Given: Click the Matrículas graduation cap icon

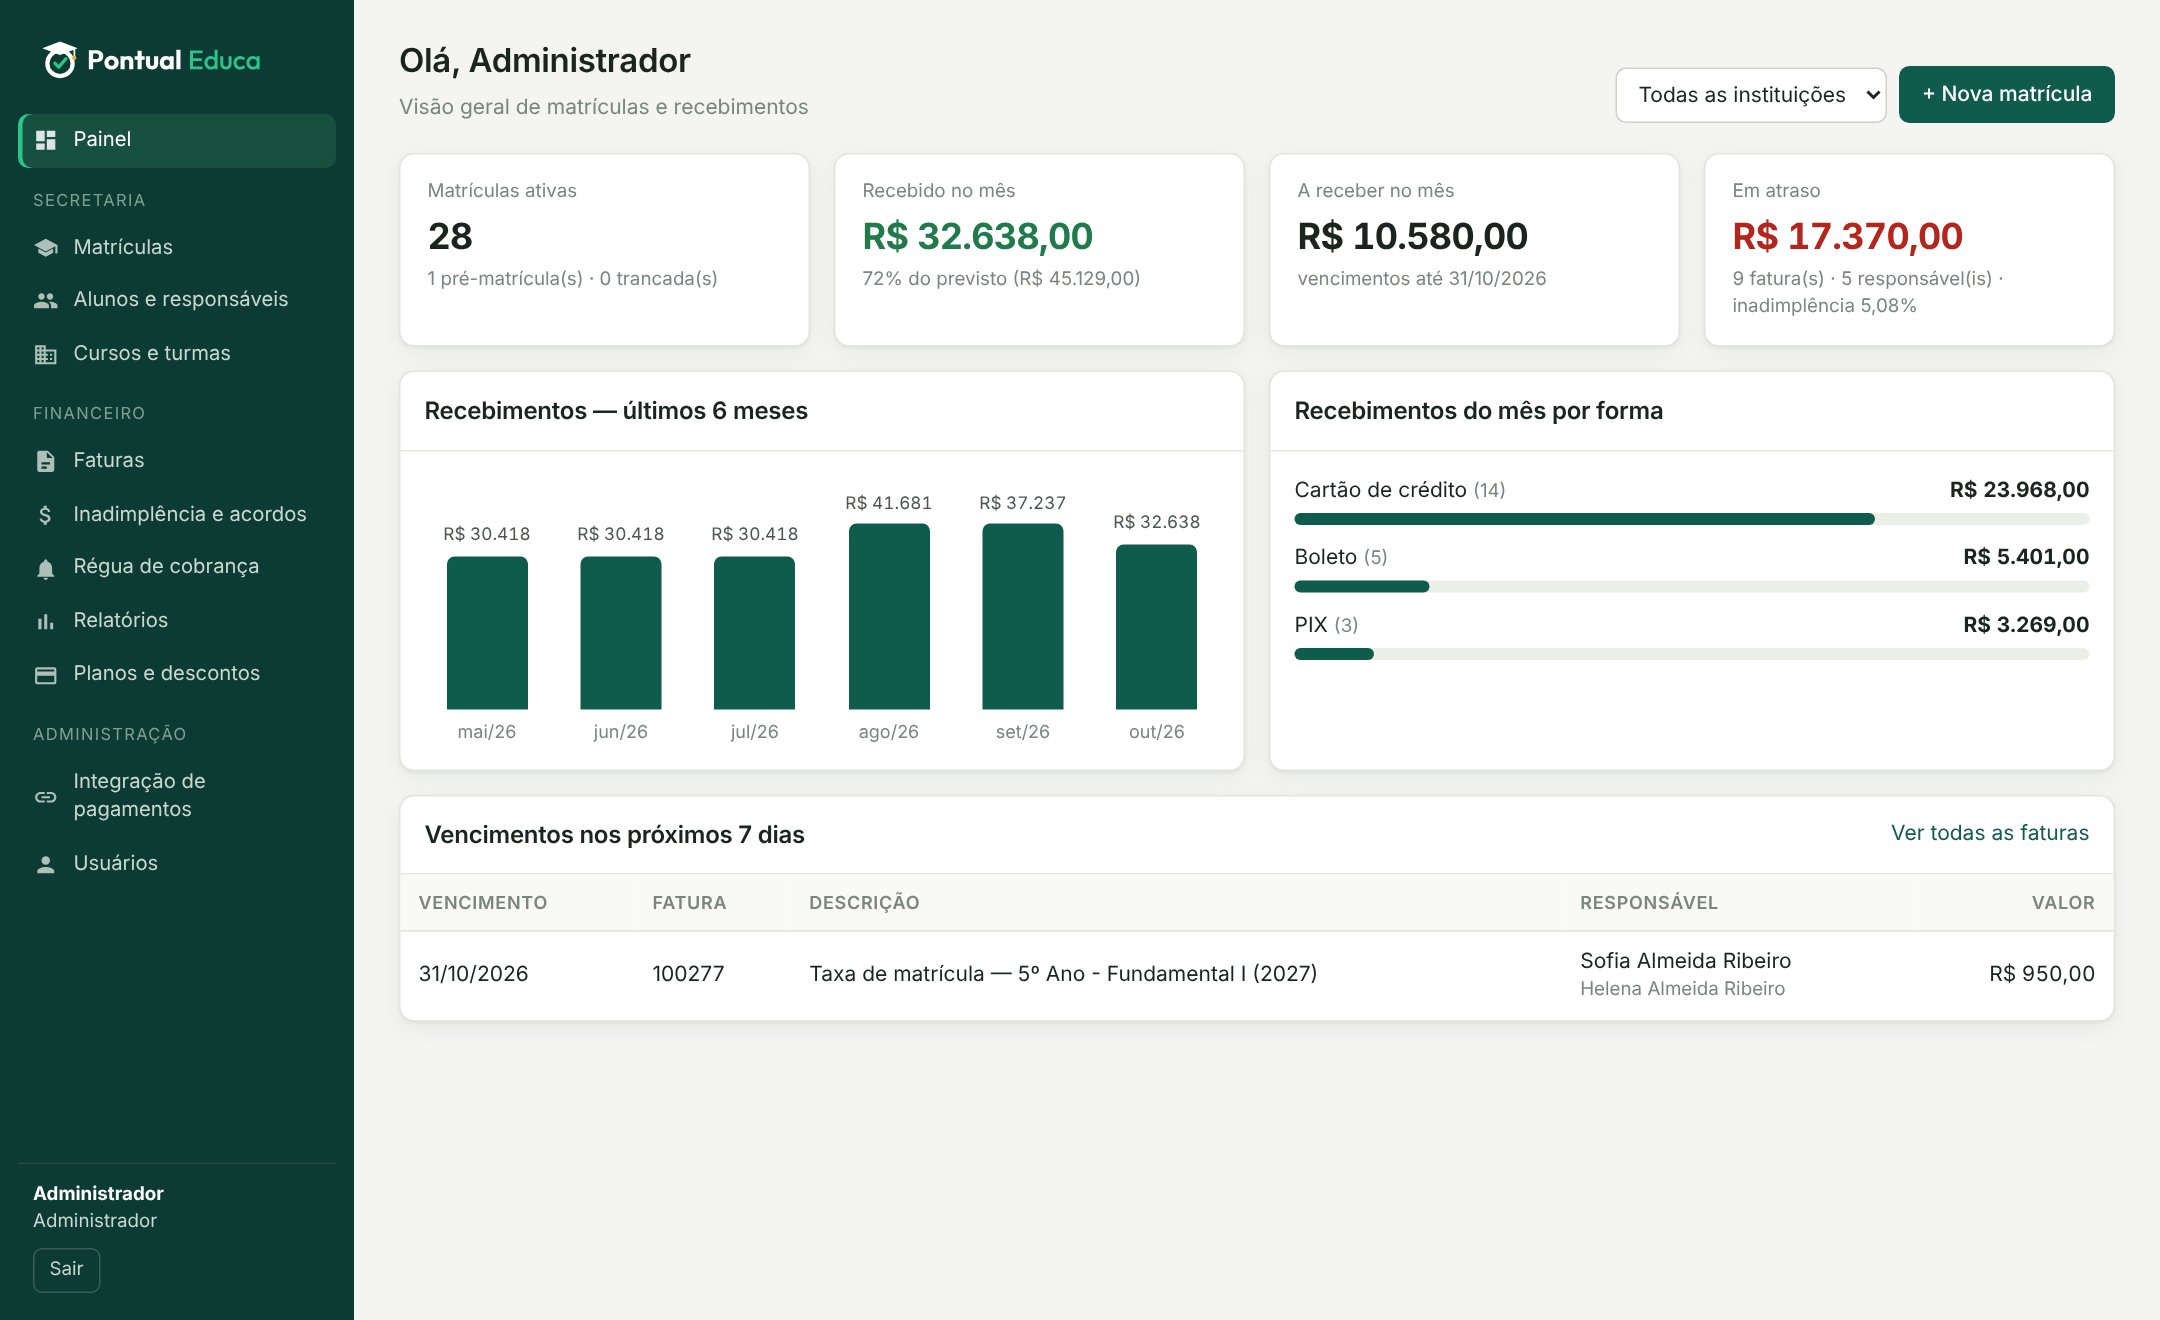Looking at the screenshot, I should coord(46,247).
